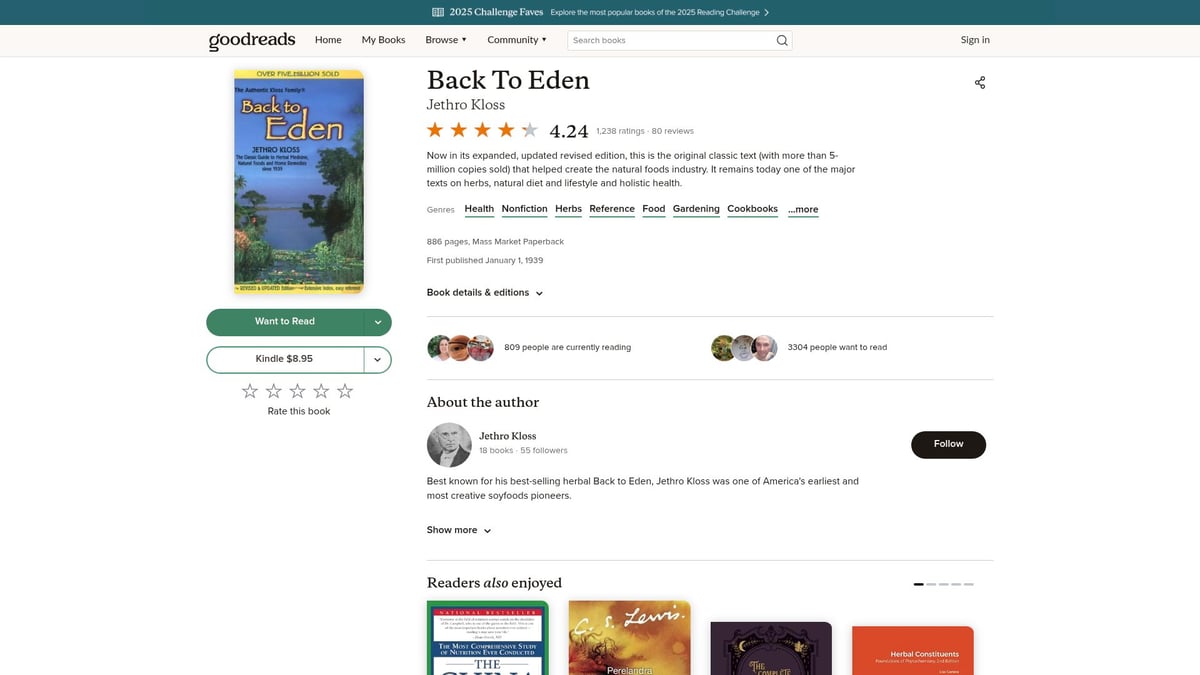
Task: Click the first currently-reading reader avatar
Action: 440,347
